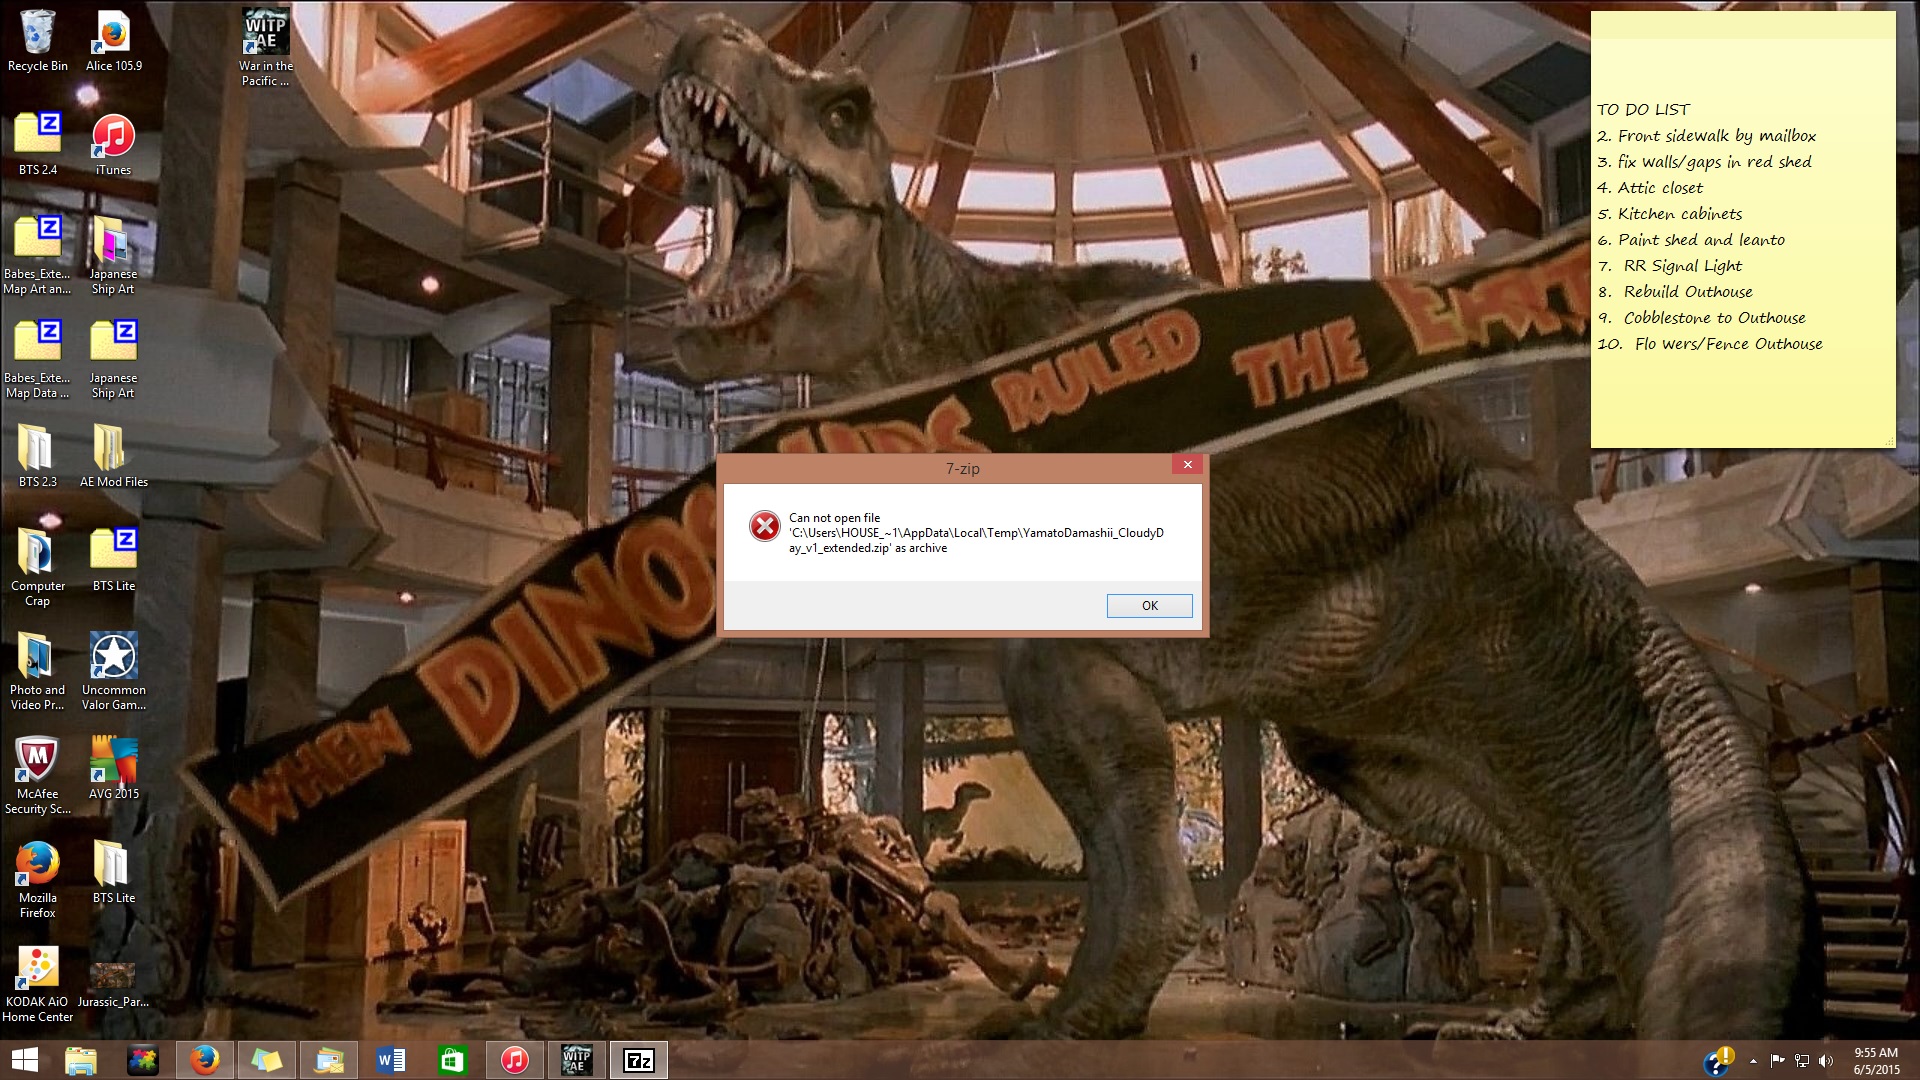Image resolution: width=1920 pixels, height=1080 pixels.
Task: Open Word from the taskbar
Action: tap(391, 1060)
